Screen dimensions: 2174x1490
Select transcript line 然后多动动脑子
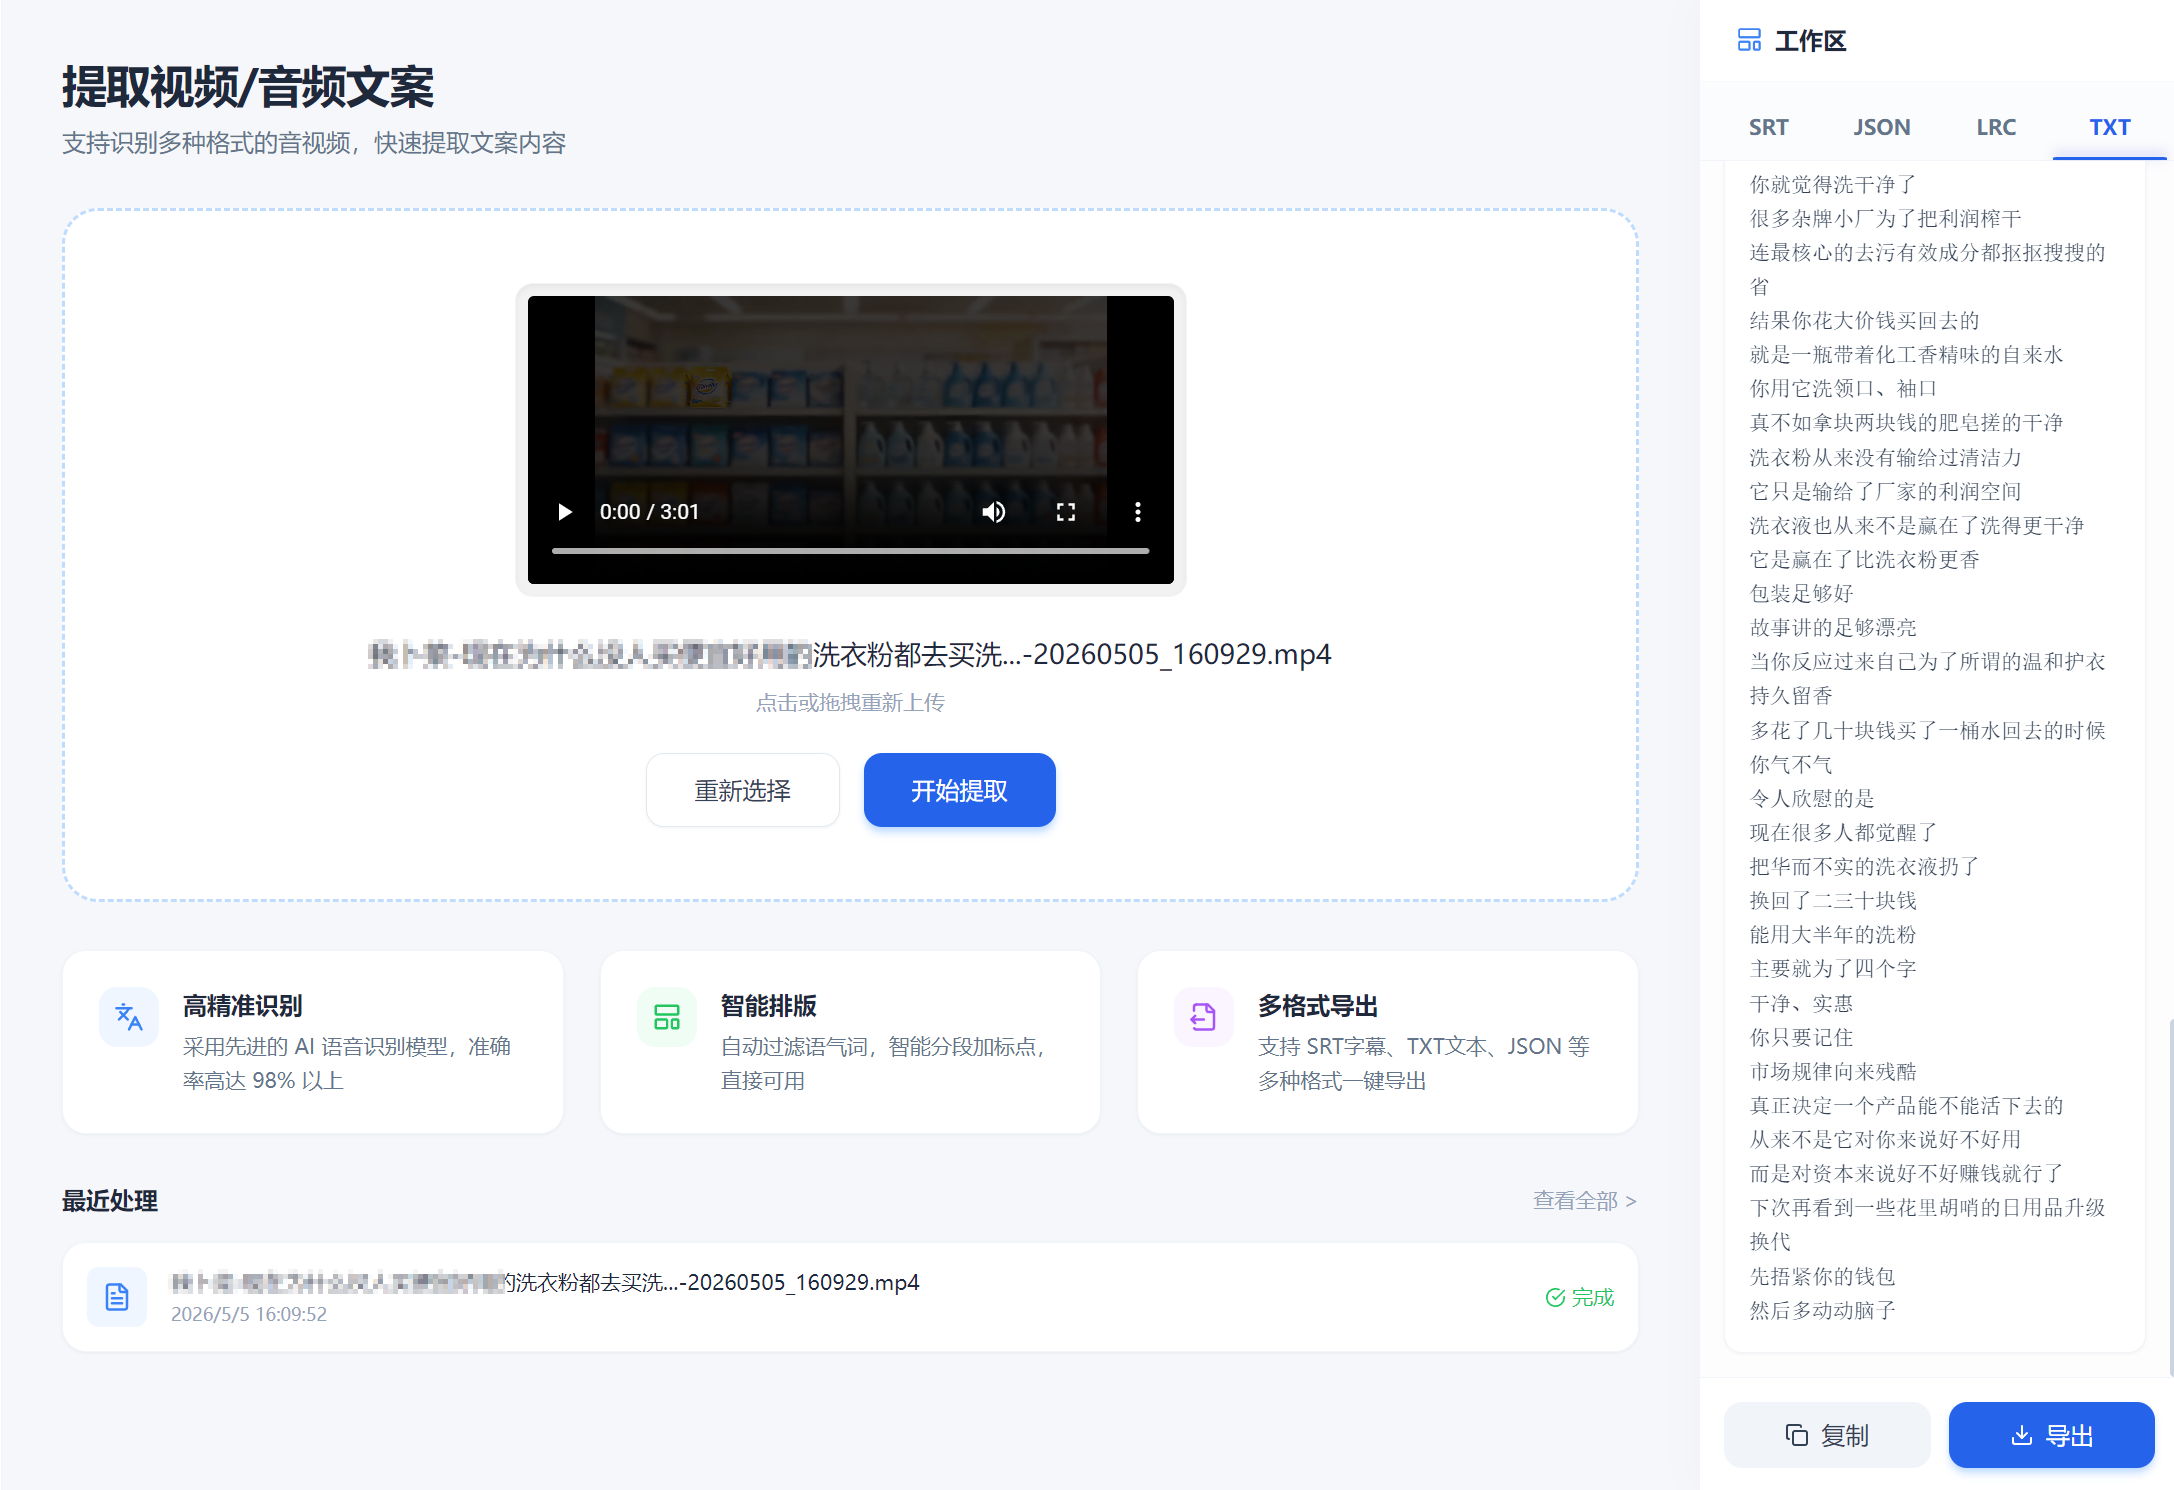pos(1822,1310)
